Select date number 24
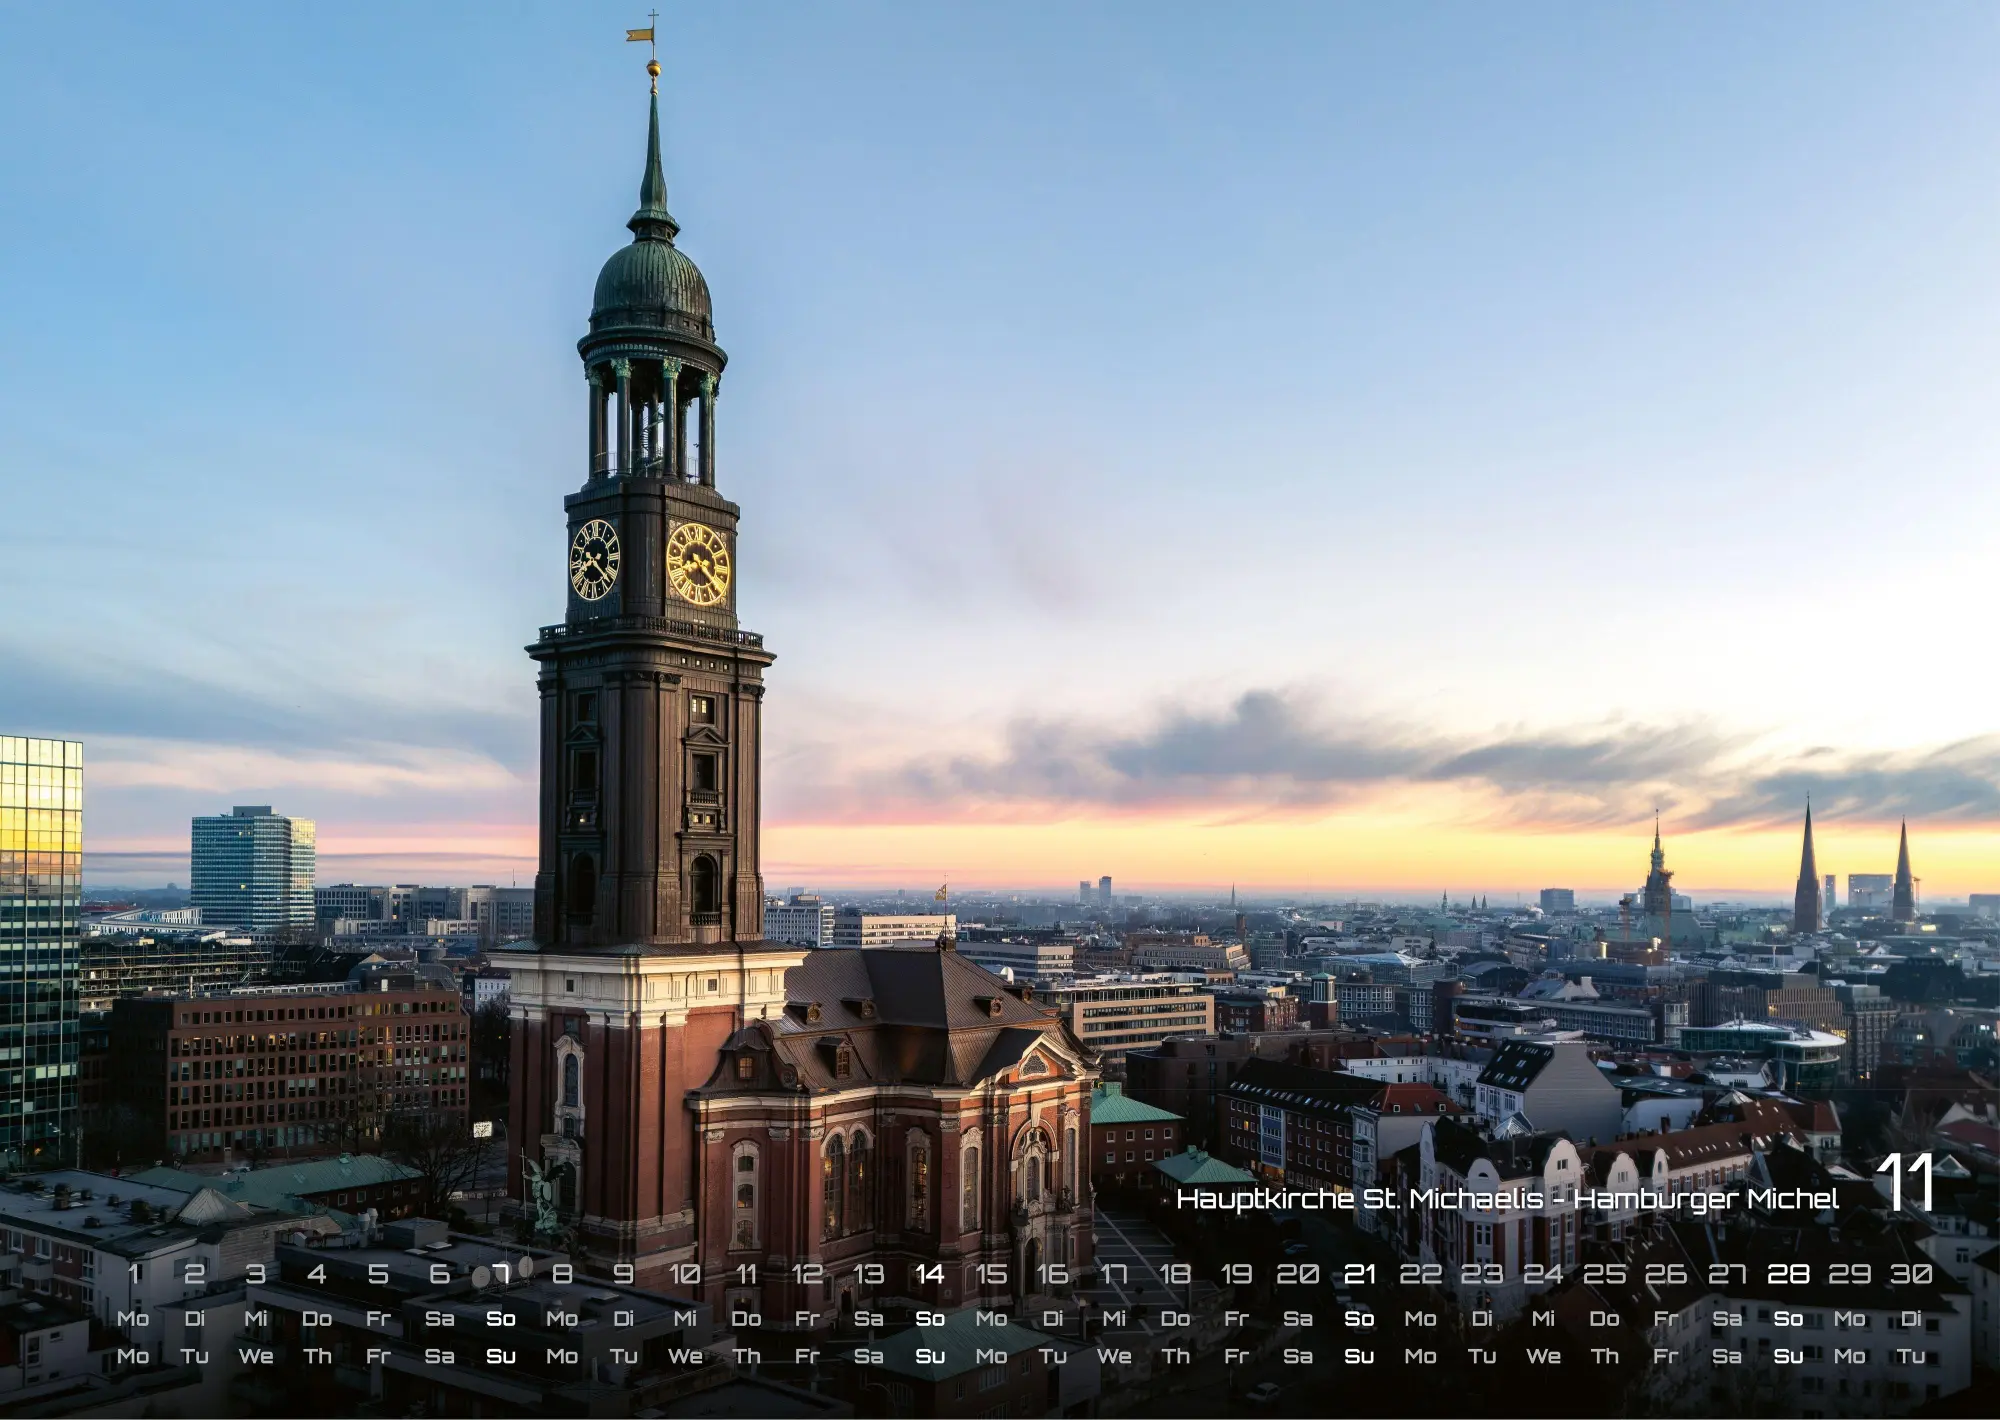The width and height of the screenshot is (2000, 1420). pyautogui.click(x=1543, y=1274)
